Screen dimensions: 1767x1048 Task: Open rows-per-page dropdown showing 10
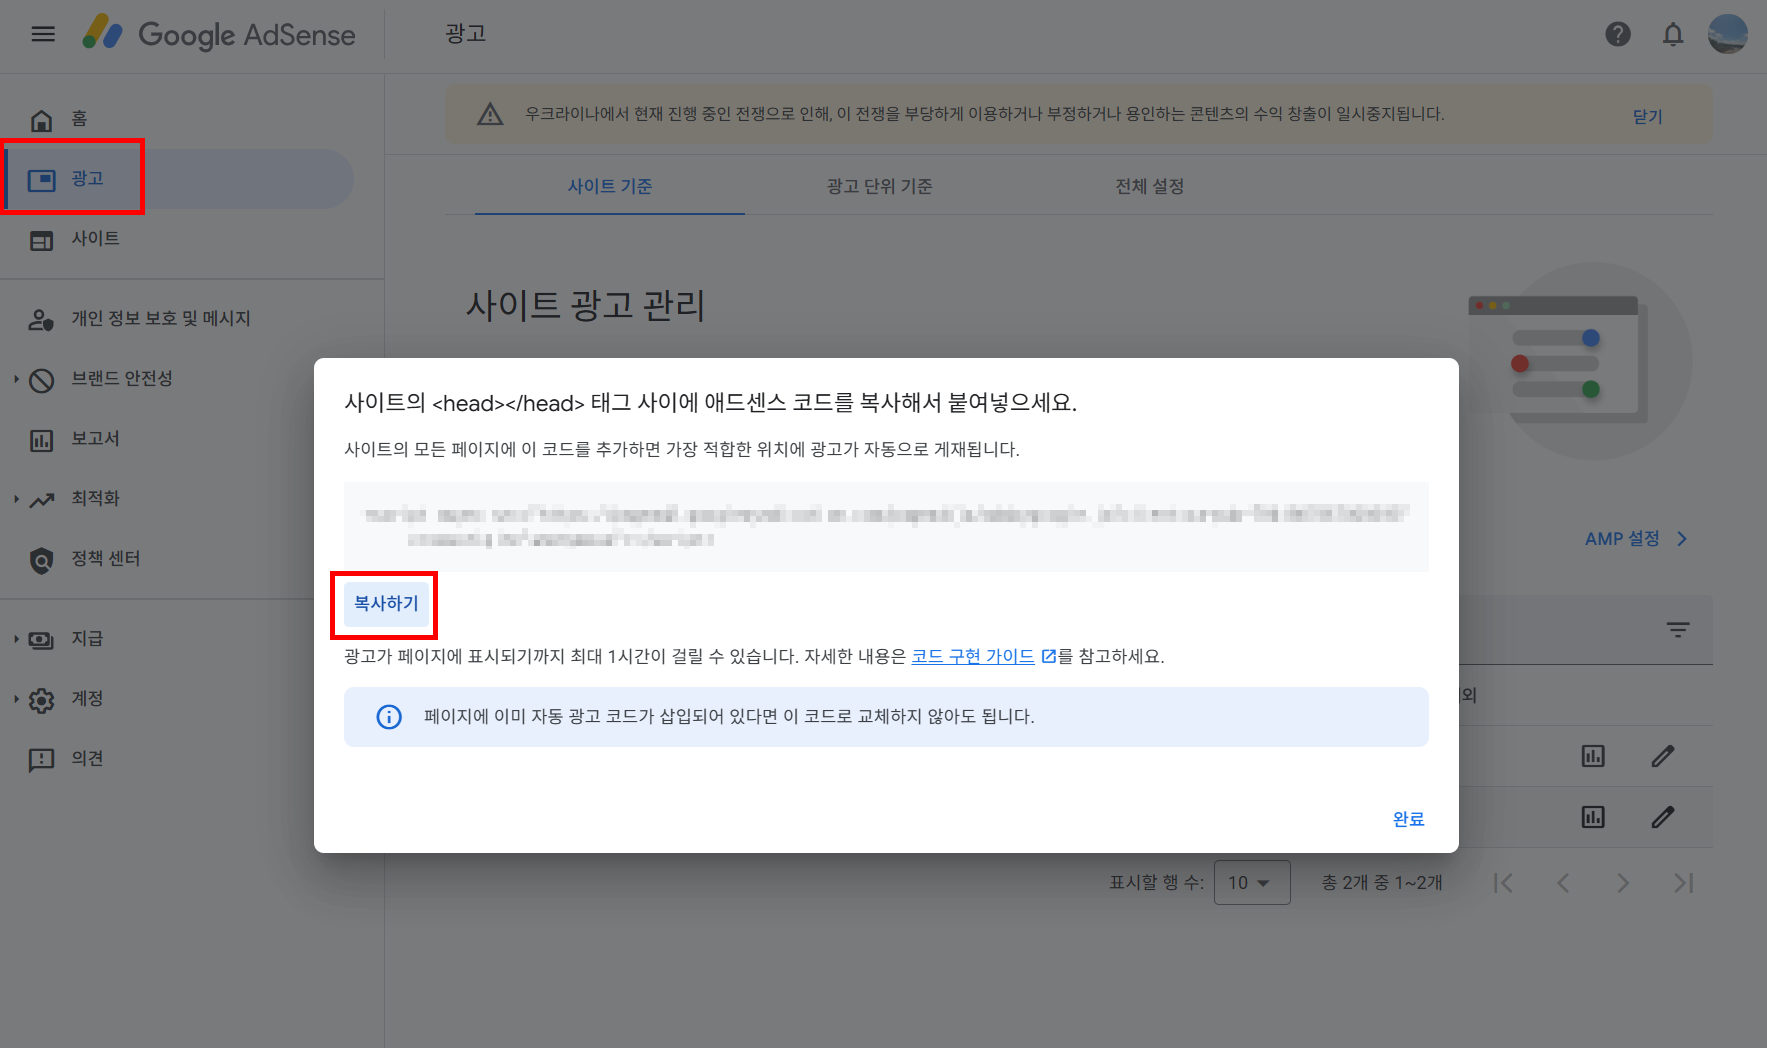1252,883
